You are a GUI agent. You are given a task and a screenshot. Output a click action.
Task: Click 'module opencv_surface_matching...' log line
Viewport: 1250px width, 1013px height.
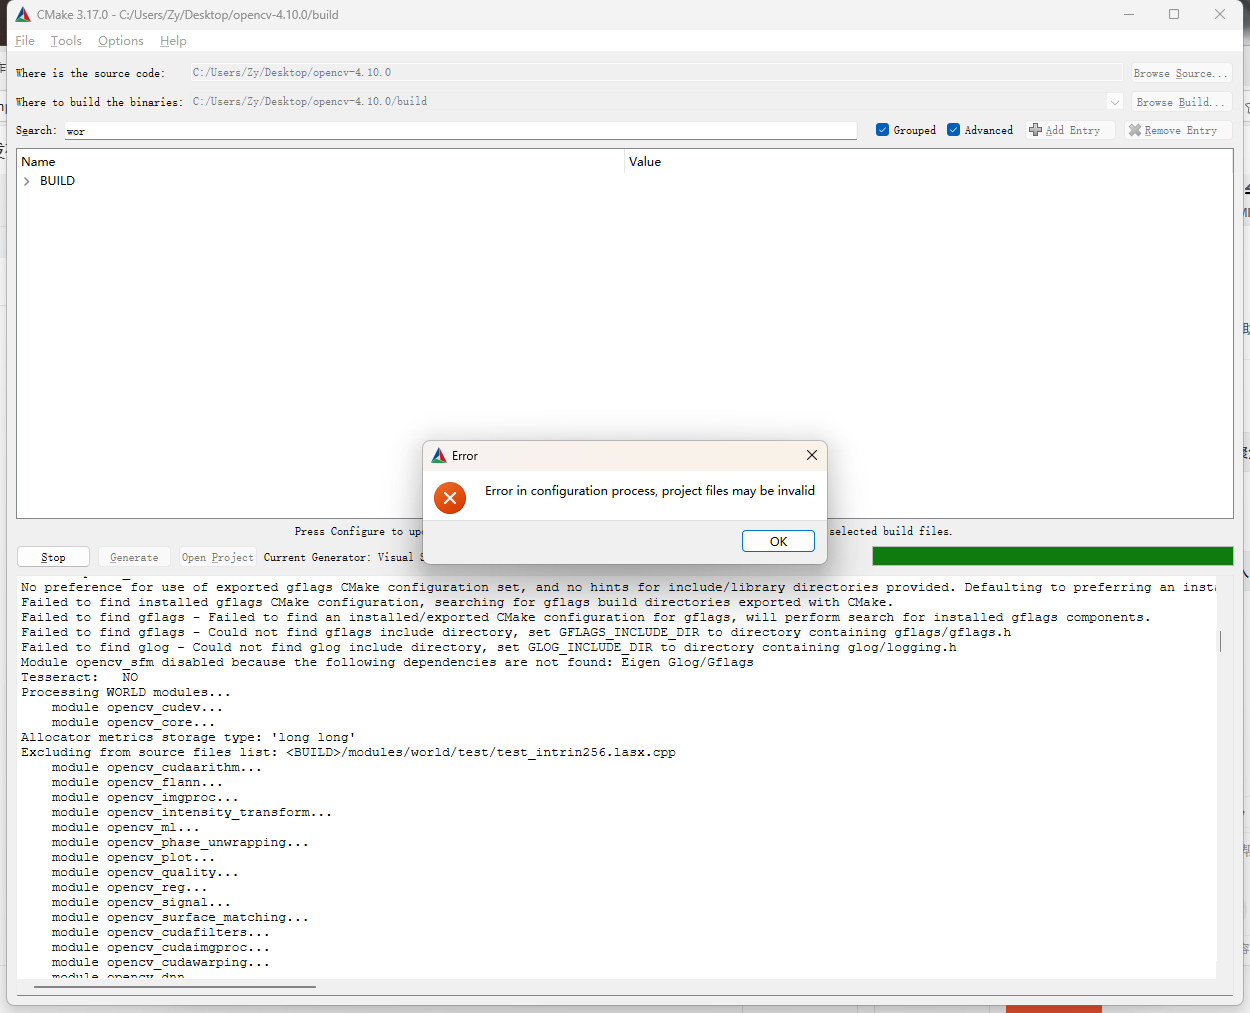point(180,917)
